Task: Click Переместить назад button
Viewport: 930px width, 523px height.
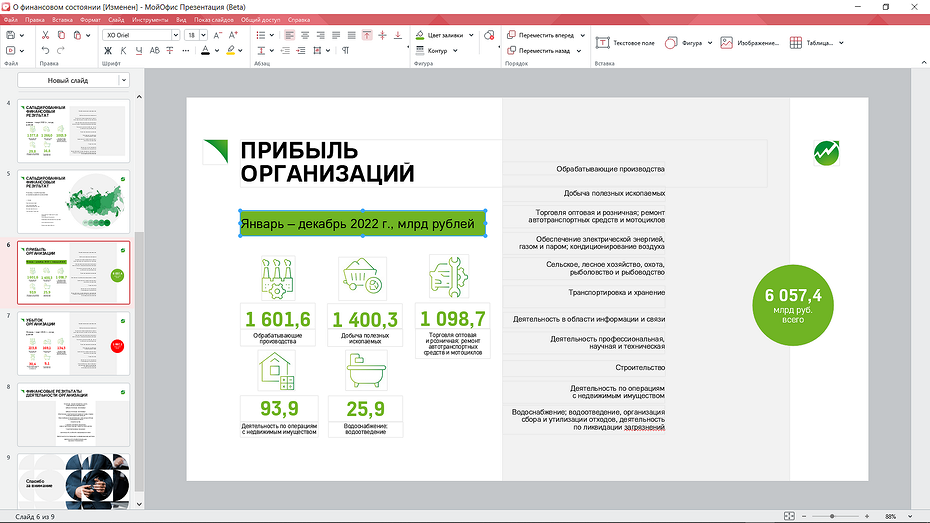Action: tap(539, 51)
